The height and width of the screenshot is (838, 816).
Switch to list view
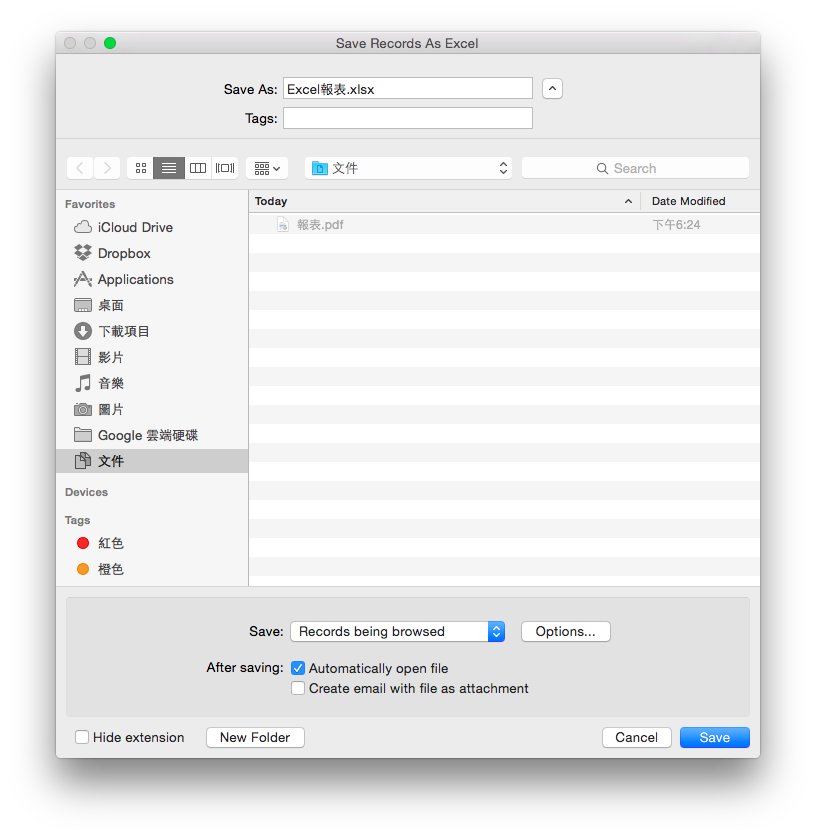(x=169, y=168)
